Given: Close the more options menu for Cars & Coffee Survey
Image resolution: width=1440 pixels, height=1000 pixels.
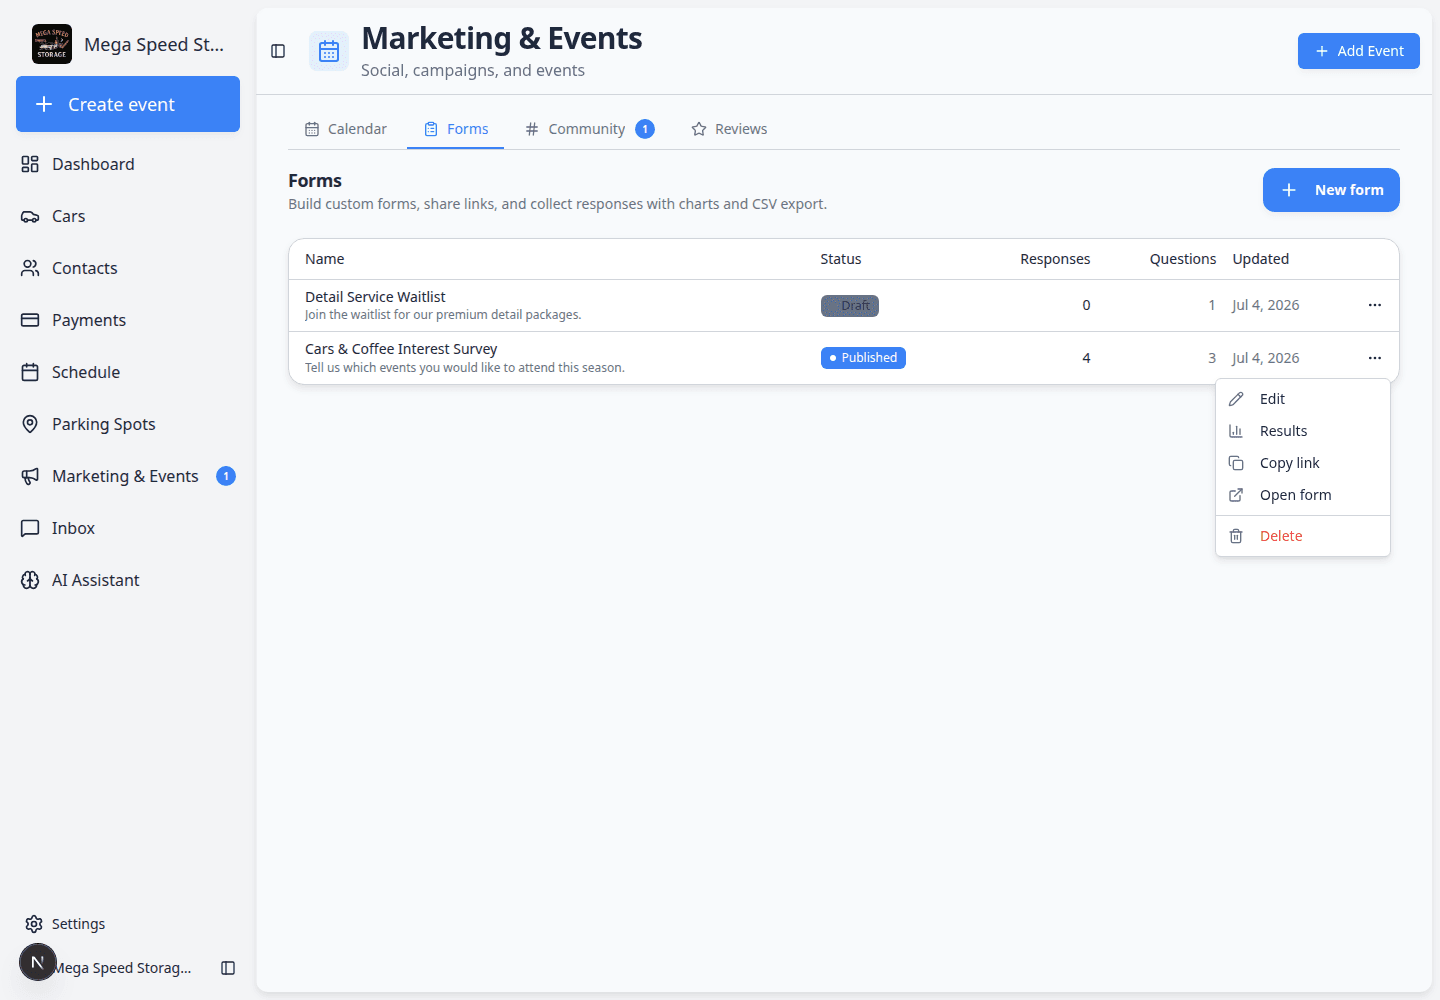Looking at the screenshot, I should pos(1375,358).
